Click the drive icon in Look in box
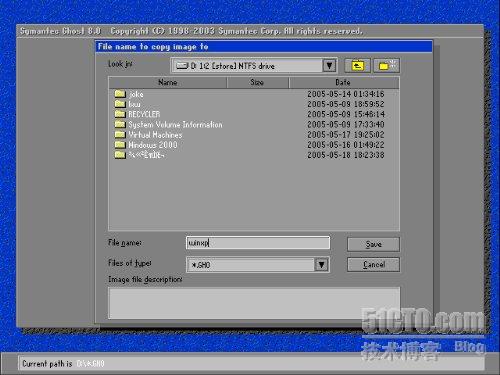The height and width of the screenshot is (375, 500). pyautogui.click(x=182, y=65)
